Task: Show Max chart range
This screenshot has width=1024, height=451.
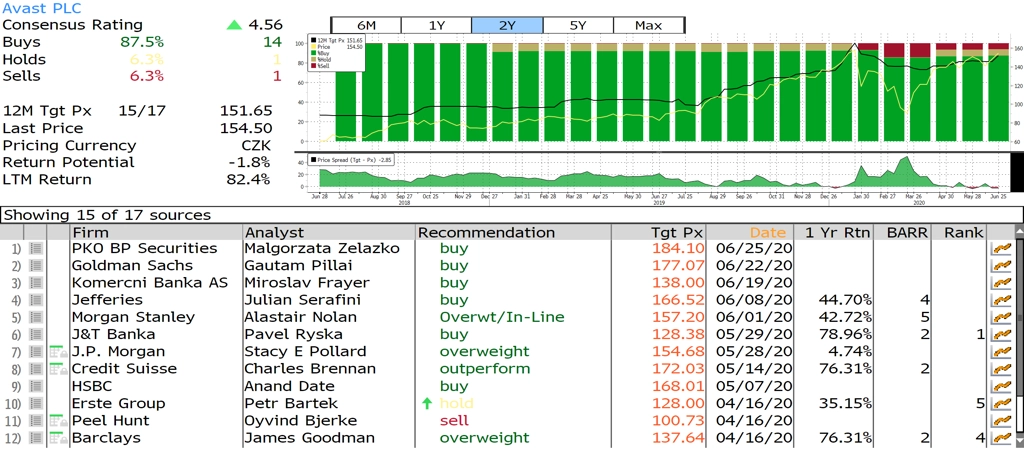Action: pyautogui.click(x=648, y=25)
